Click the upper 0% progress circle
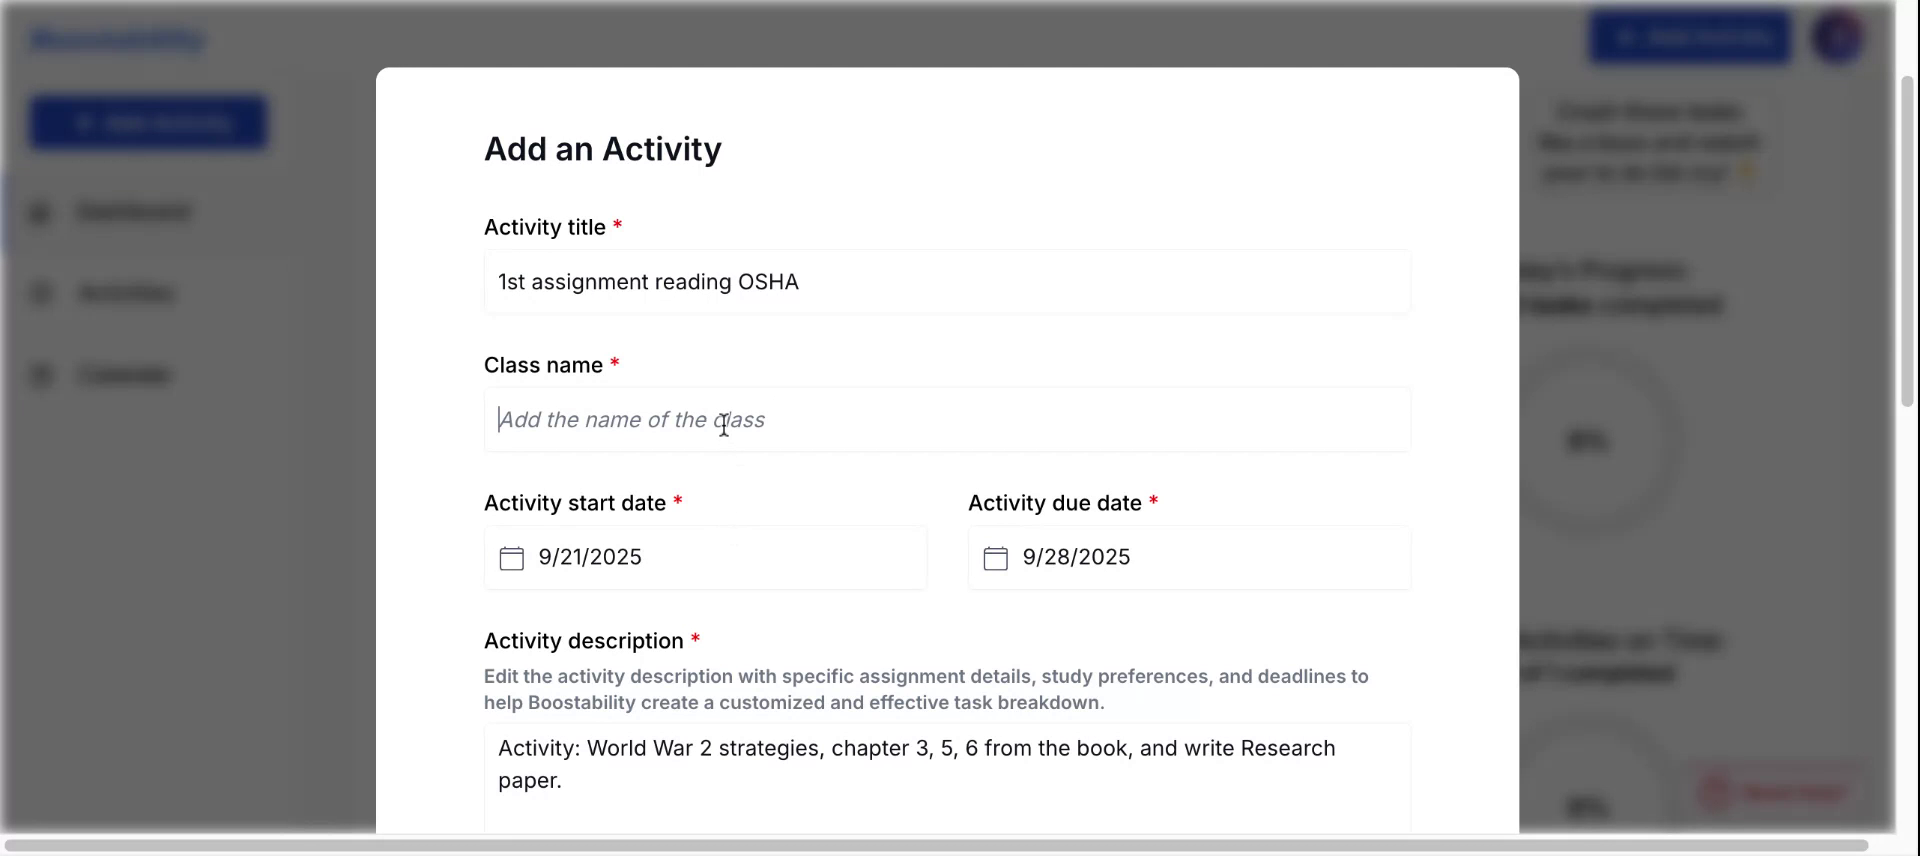 point(1588,440)
